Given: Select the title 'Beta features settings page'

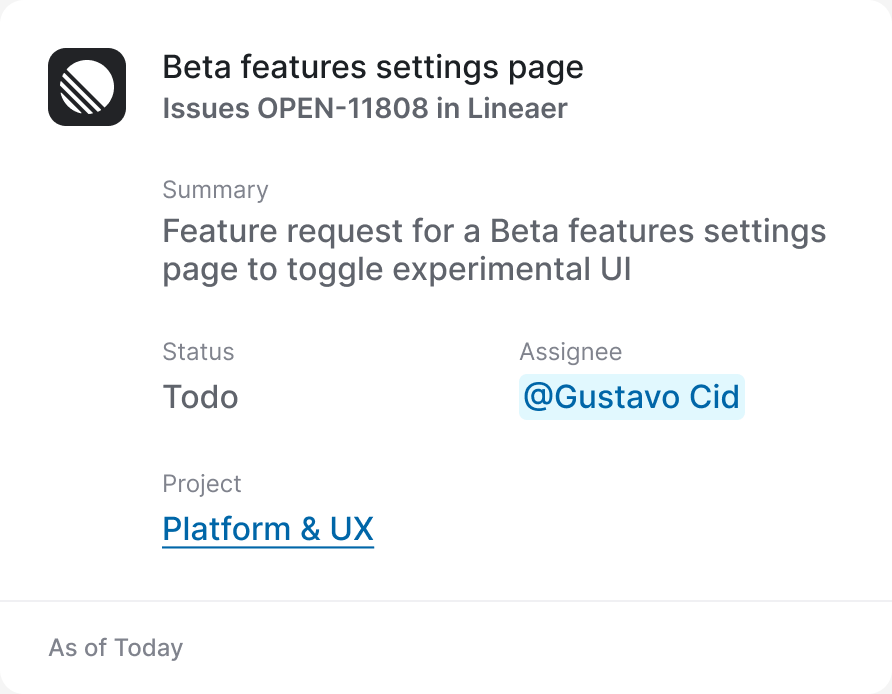Looking at the screenshot, I should (x=373, y=68).
